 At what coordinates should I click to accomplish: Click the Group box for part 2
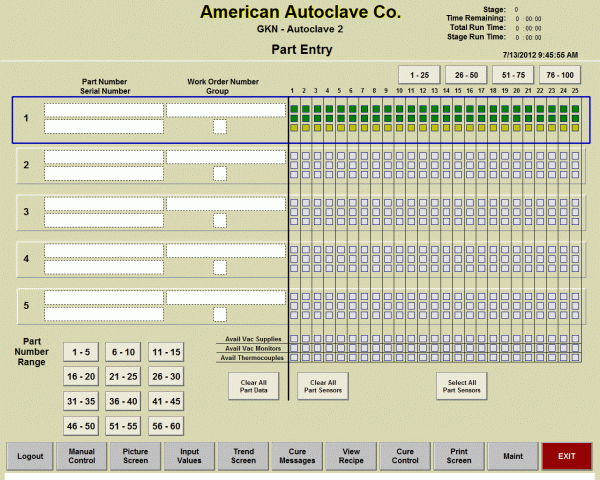[x=219, y=173]
